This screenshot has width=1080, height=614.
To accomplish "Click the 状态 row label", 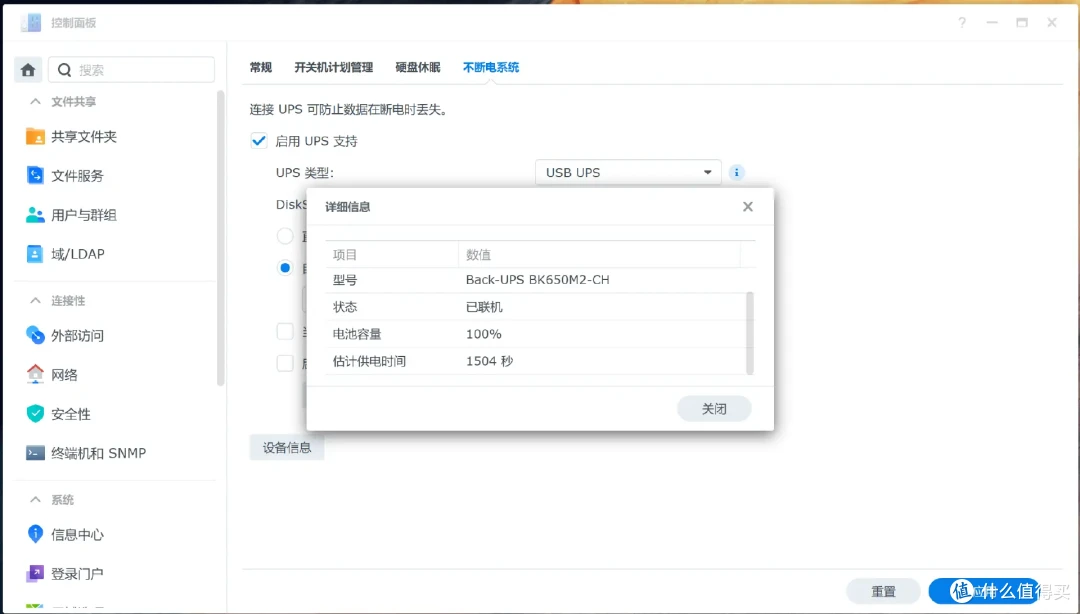I will pyautogui.click(x=345, y=307).
